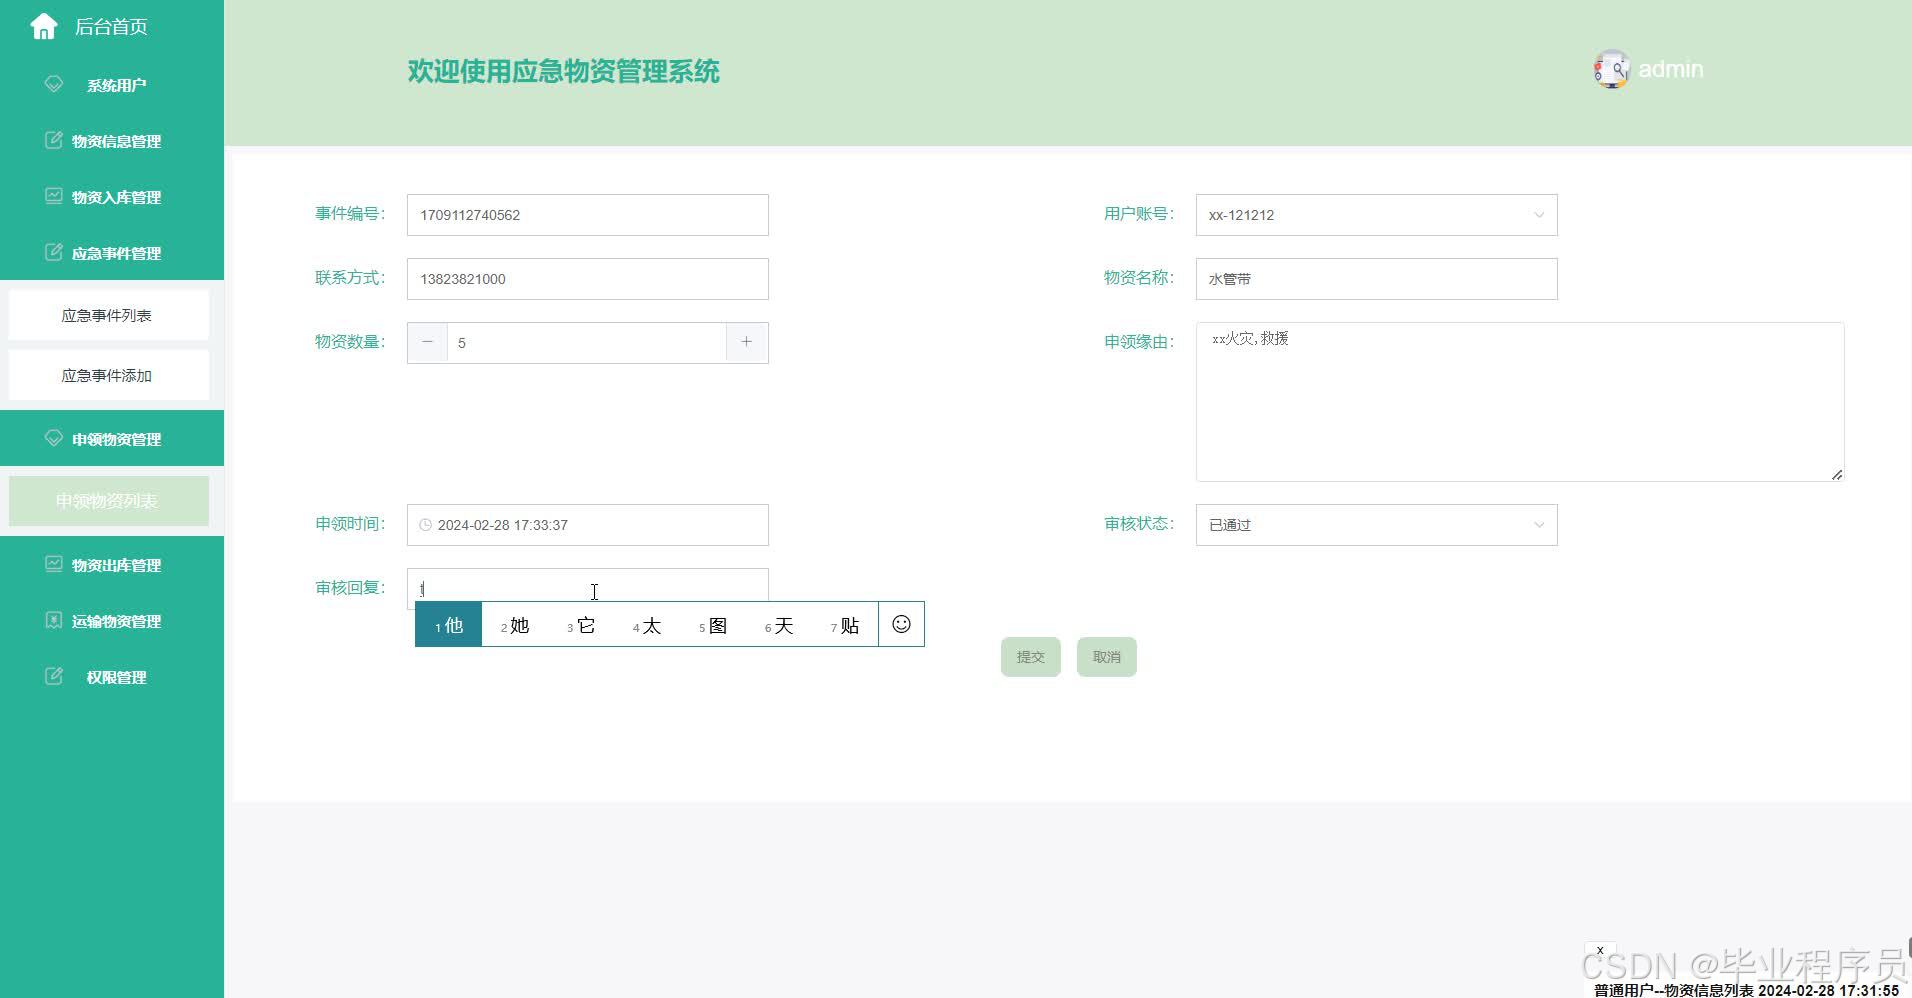Click the home icon beside 后台首页
Viewport: 1912px width, 998px height.
pos(44,26)
